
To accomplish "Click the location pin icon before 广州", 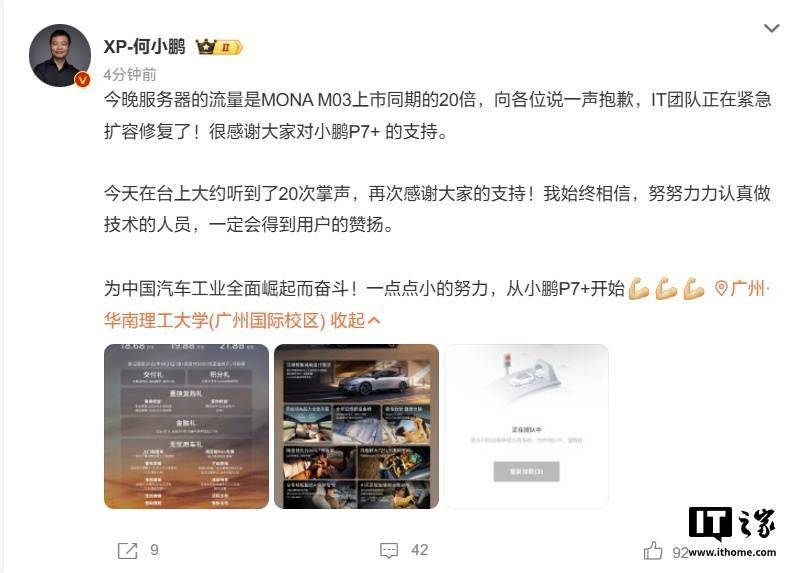I will point(721,289).
